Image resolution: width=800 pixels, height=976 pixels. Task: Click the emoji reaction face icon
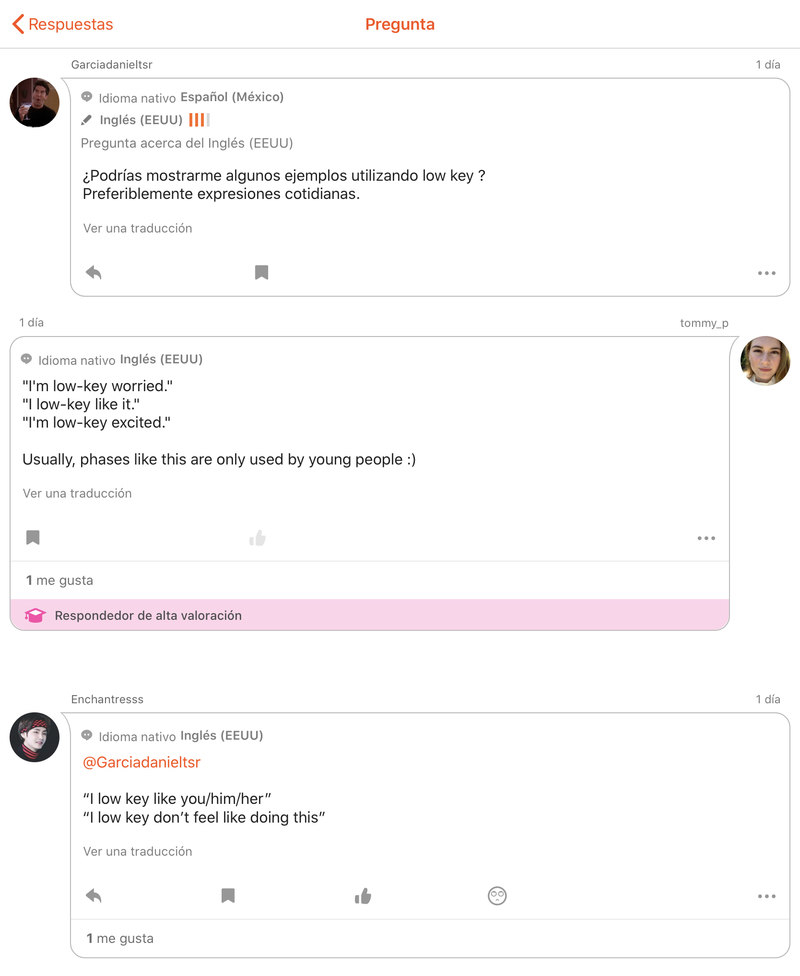497,896
